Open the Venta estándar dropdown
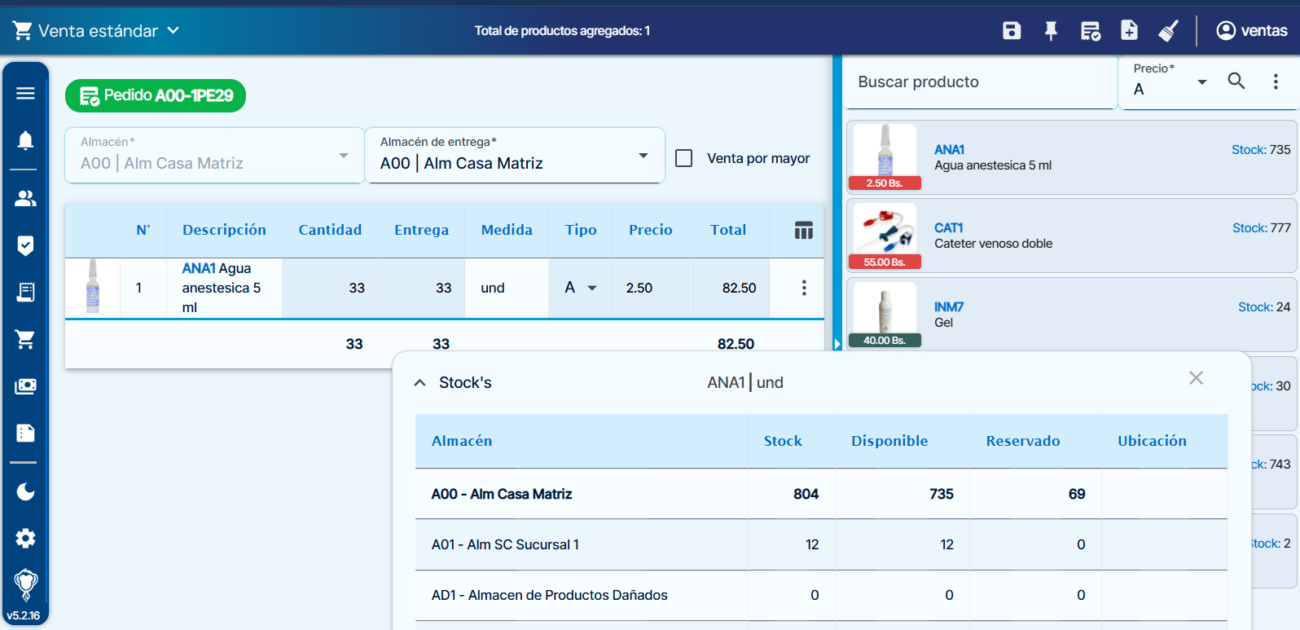 96,31
